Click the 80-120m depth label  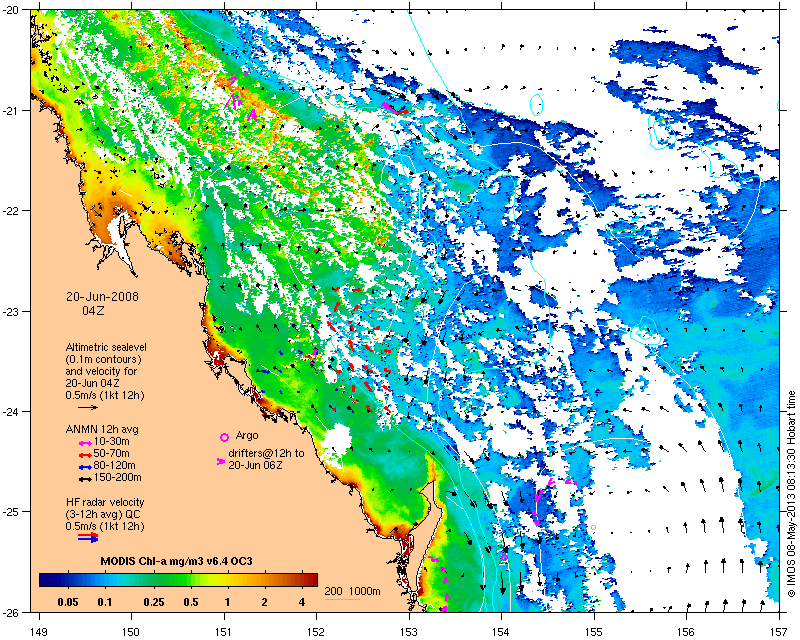pos(114,465)
